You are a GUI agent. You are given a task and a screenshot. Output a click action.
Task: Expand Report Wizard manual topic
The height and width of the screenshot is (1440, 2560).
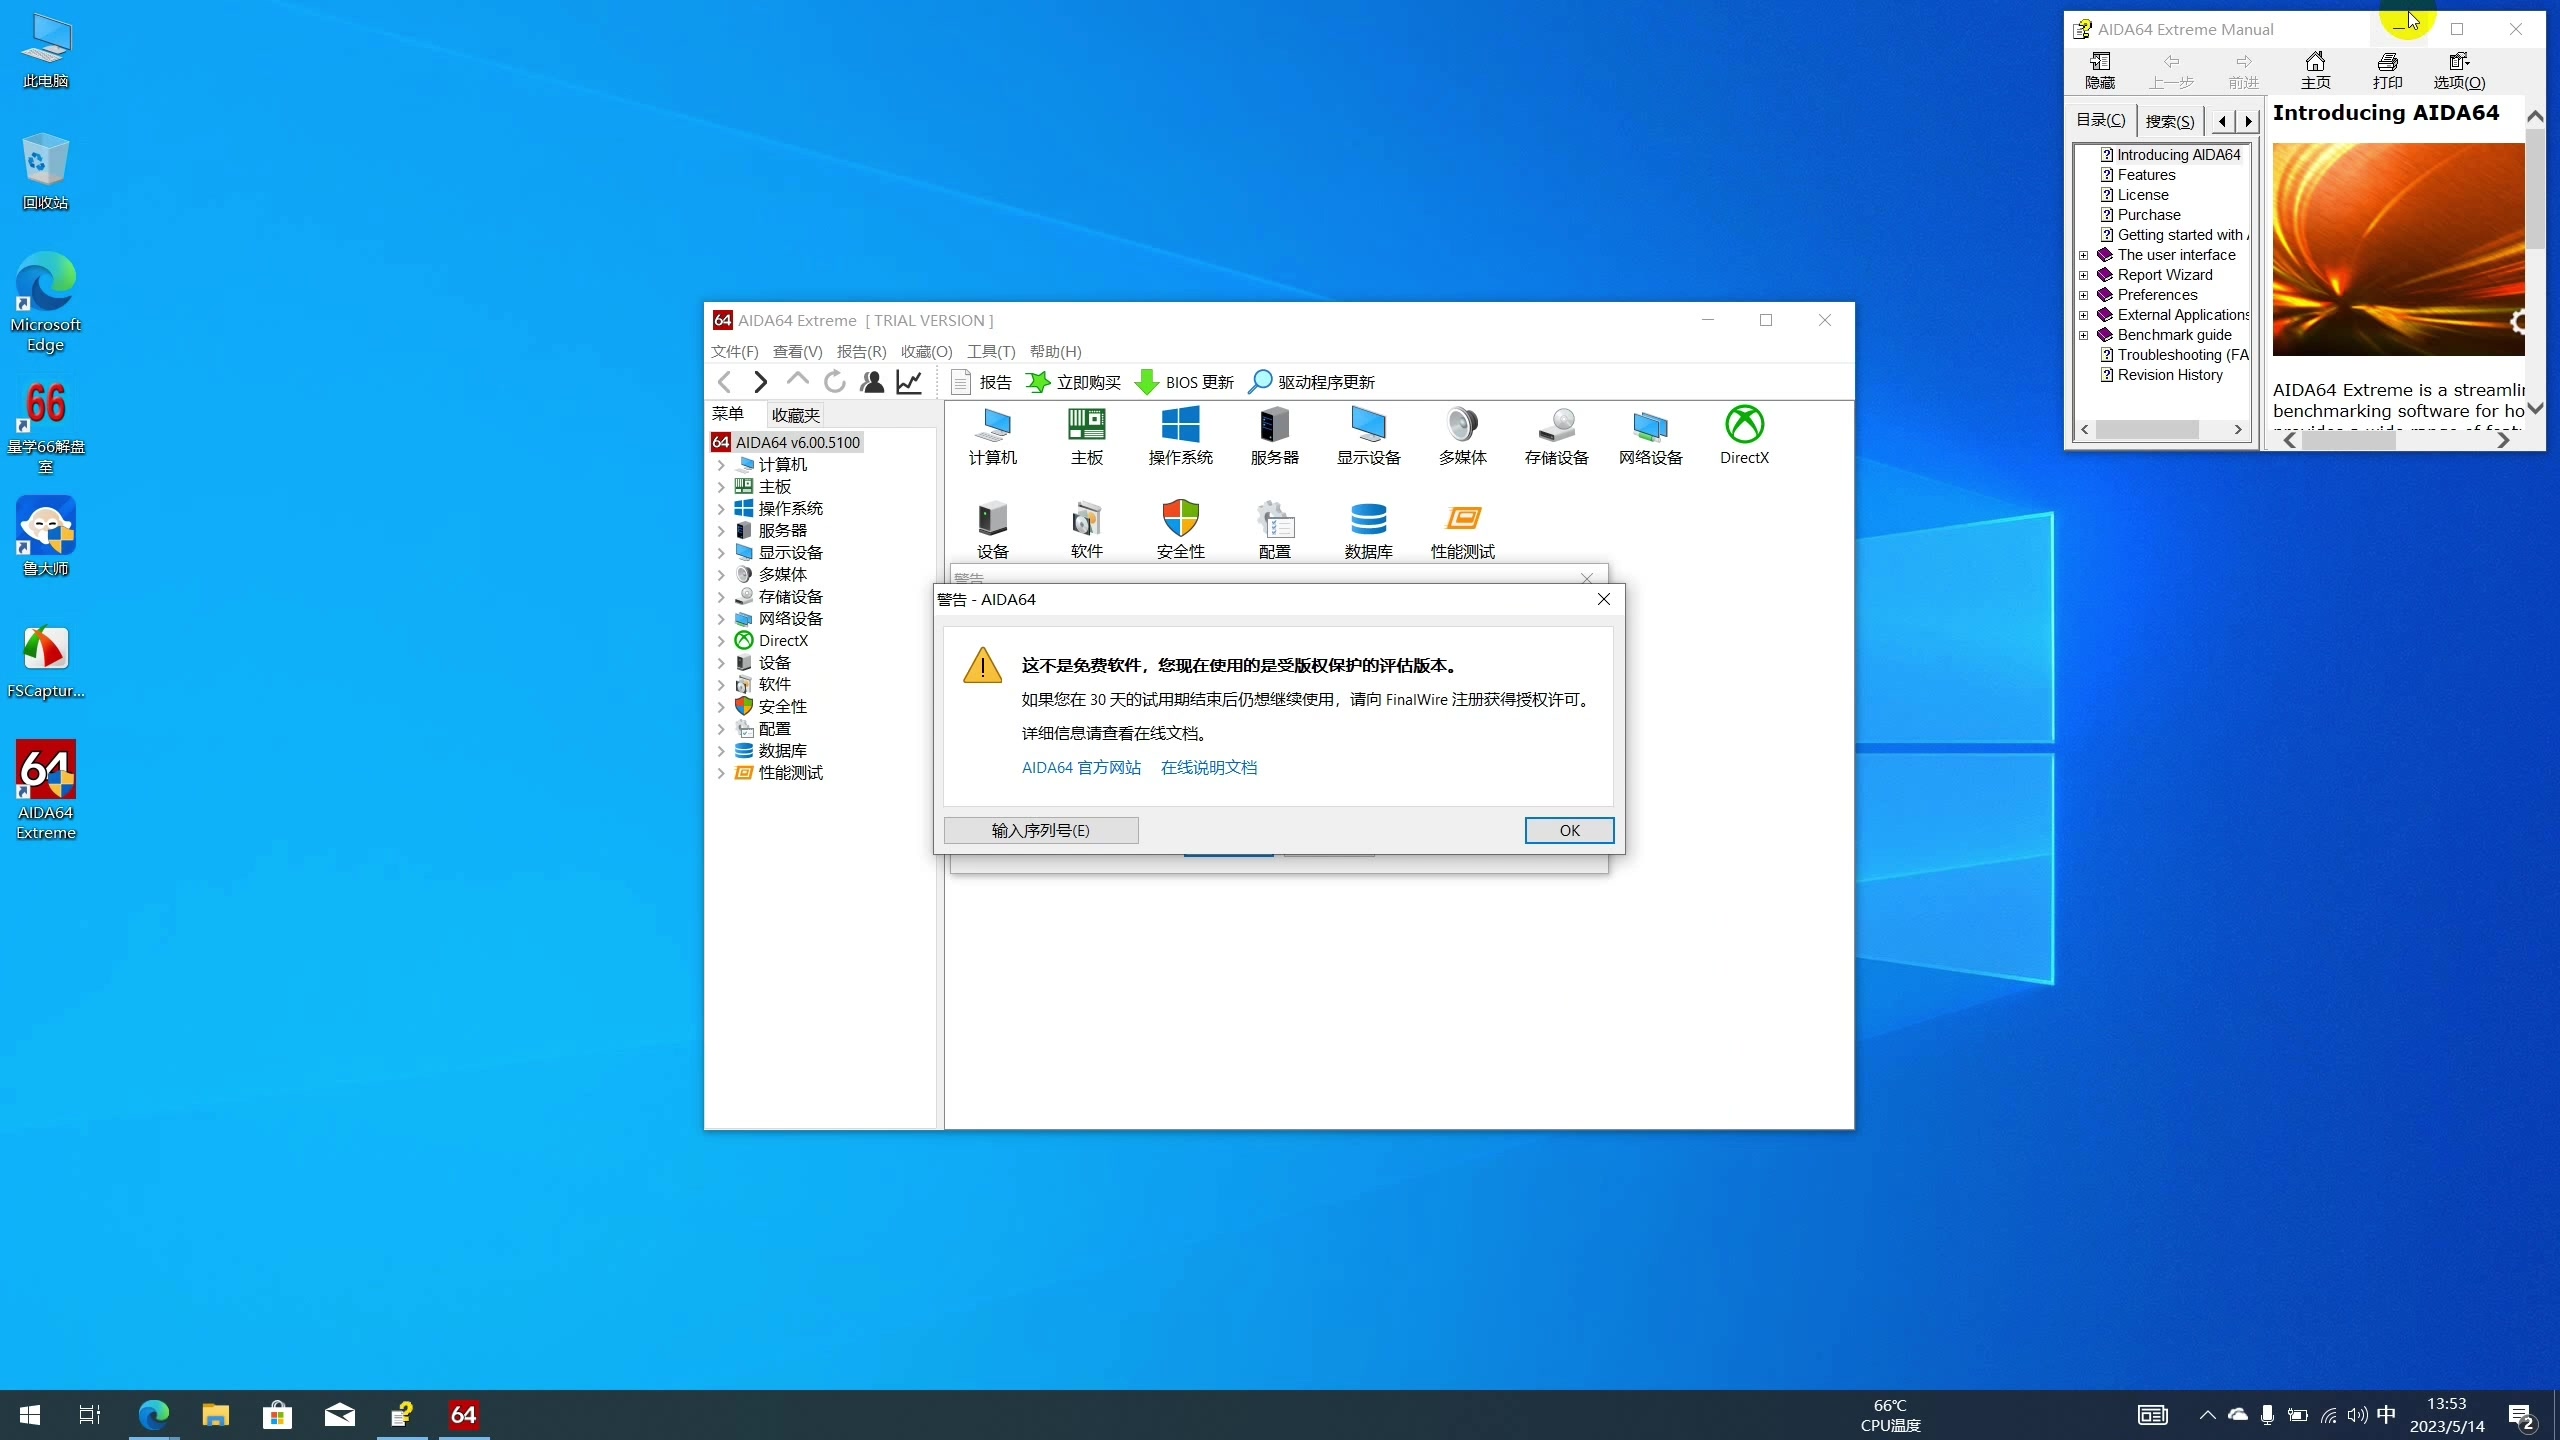[2084, 275]
